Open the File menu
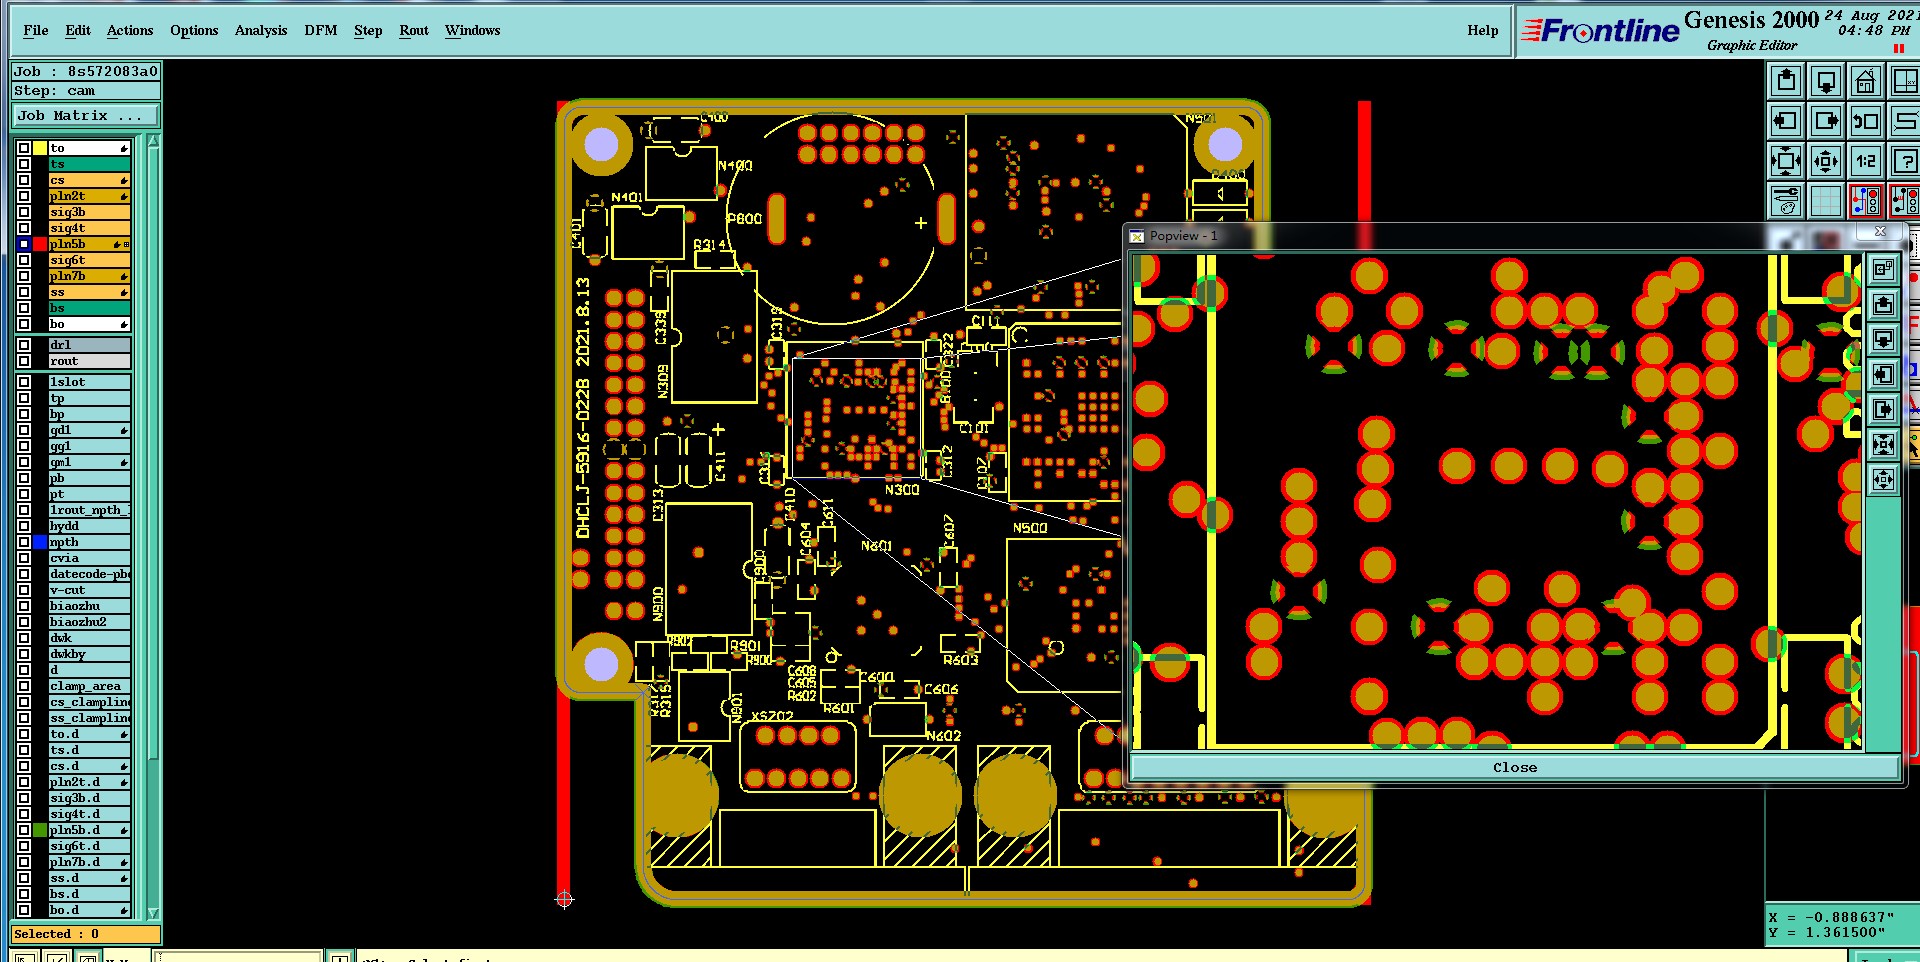The image size is (1920, 962). tap(36, 30)
